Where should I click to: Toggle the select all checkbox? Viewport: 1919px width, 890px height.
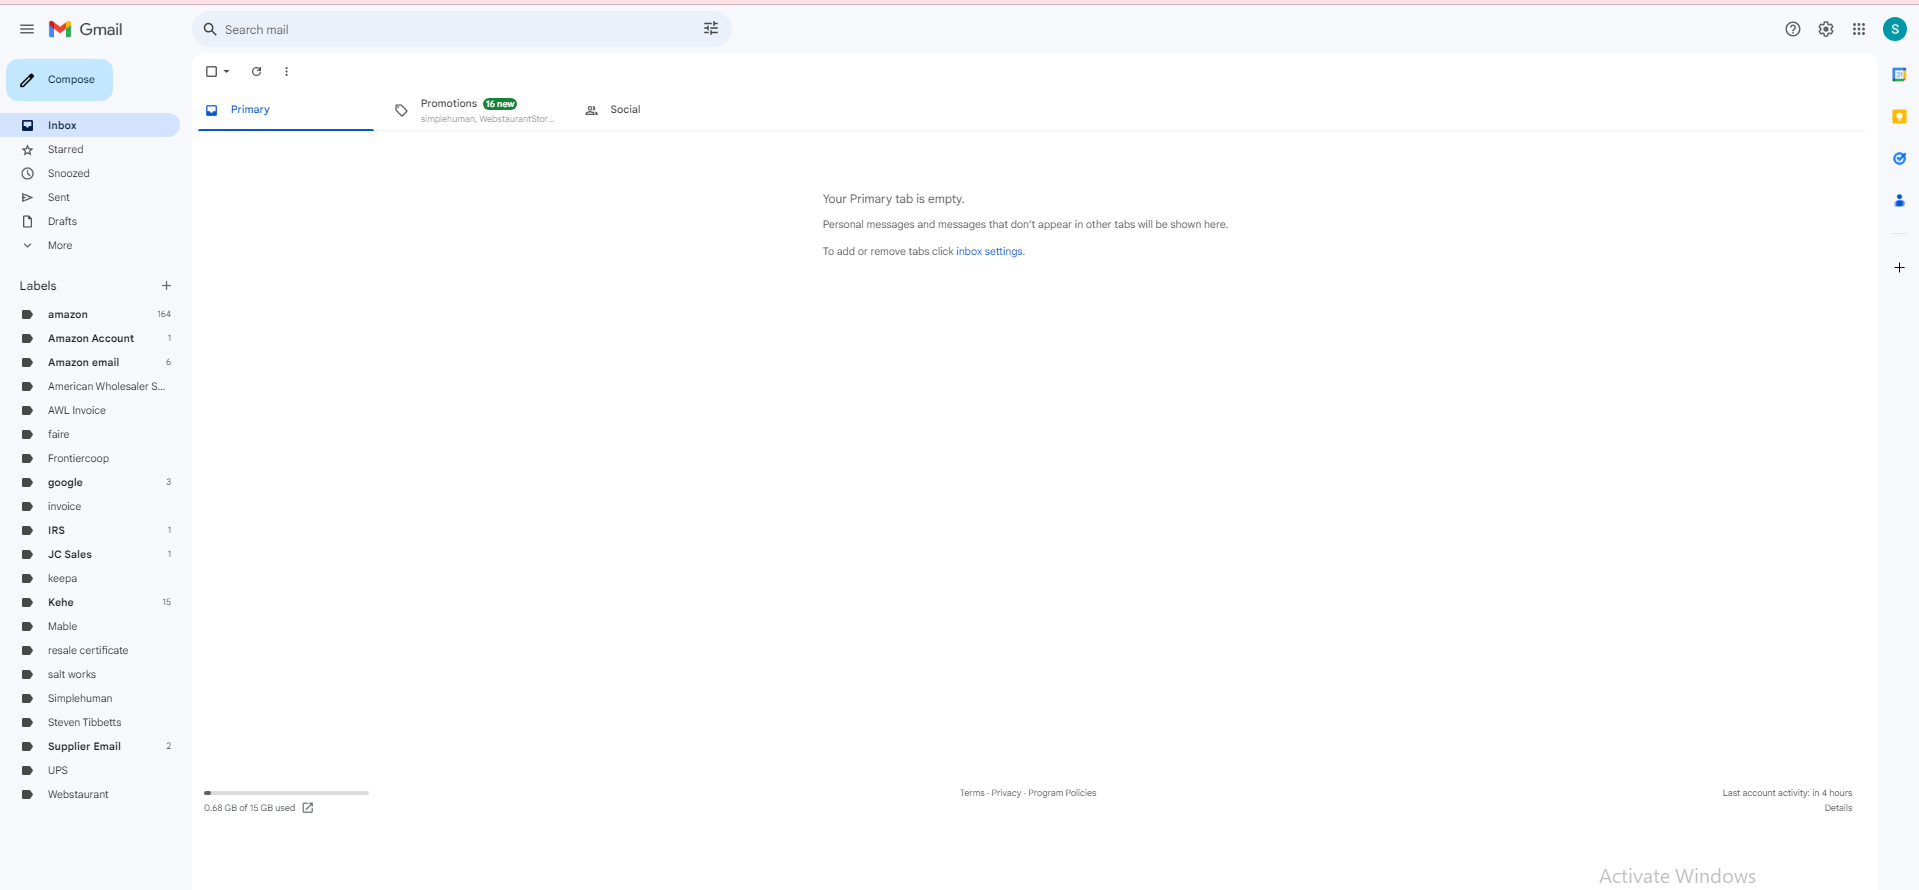point(211,71)
